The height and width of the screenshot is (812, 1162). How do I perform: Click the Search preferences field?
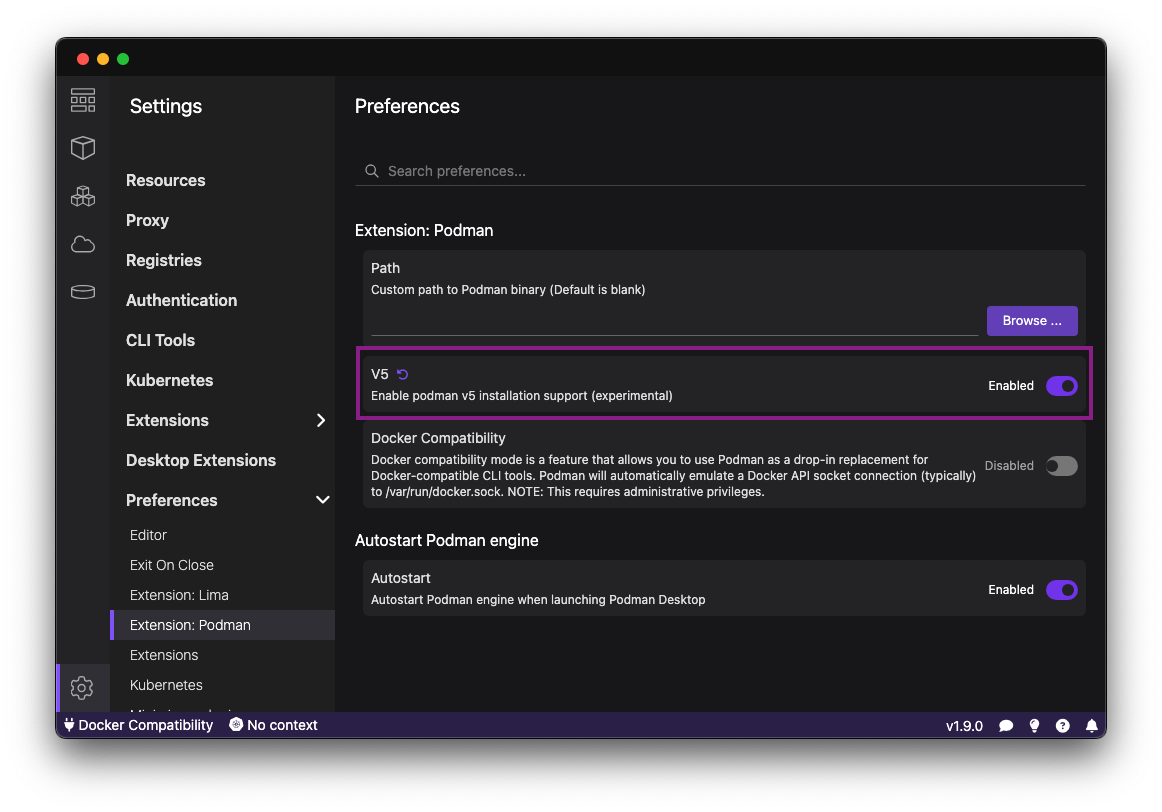[720, 171]
